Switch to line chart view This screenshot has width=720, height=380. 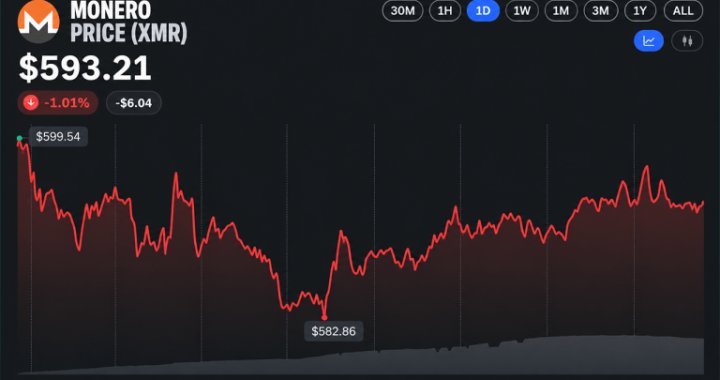click(649, 41)
